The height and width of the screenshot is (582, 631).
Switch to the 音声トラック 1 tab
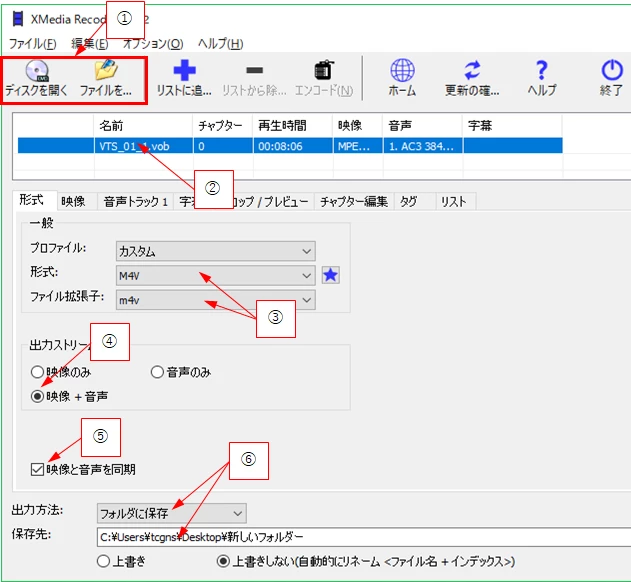click(x=136, y=201)
